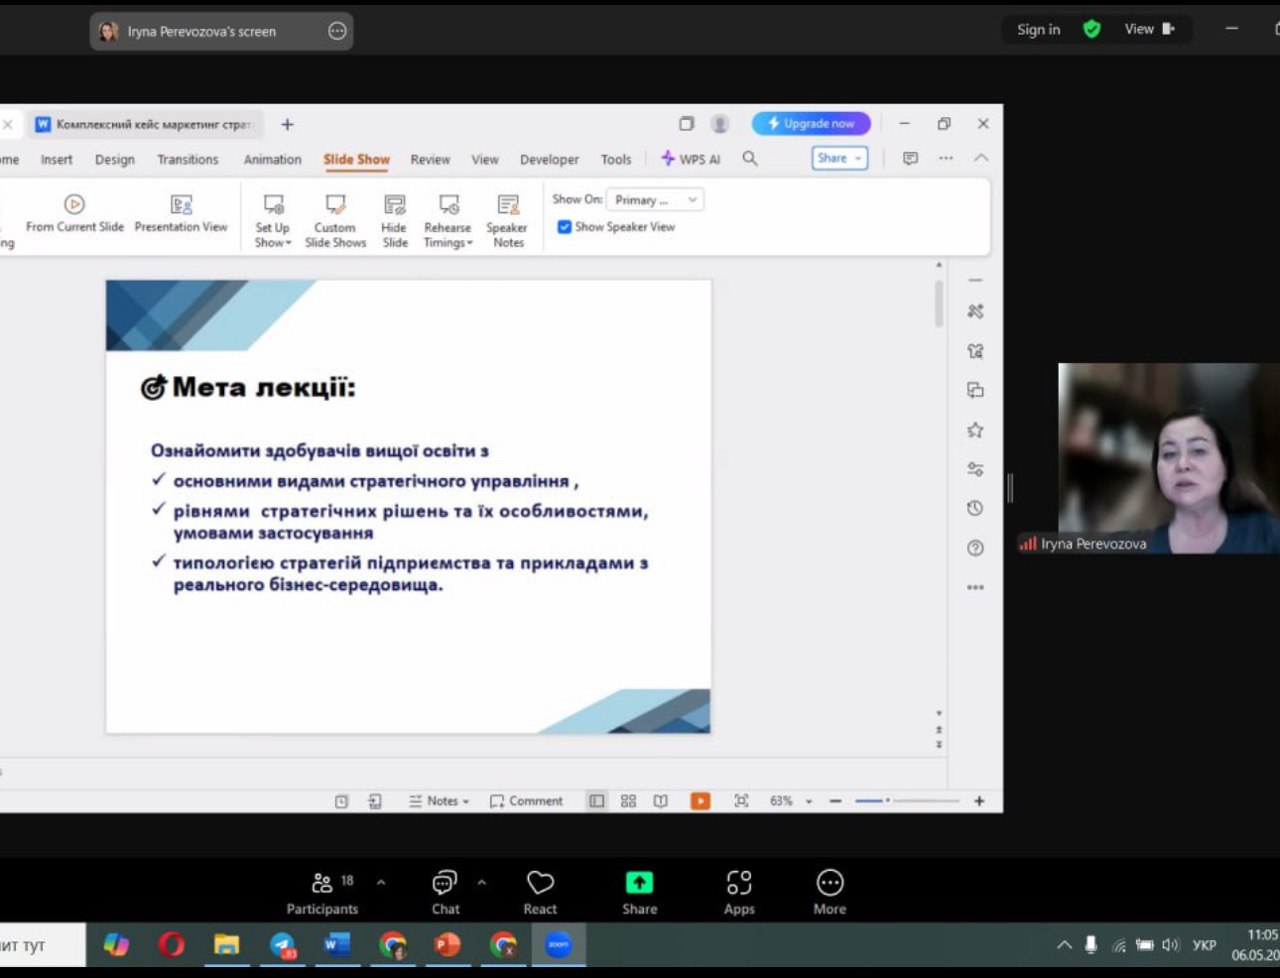Image resolution: width=1280 pixels, height=978 pixels.
Task: Click the УКР language indicator
Action: pos(1205,945)
